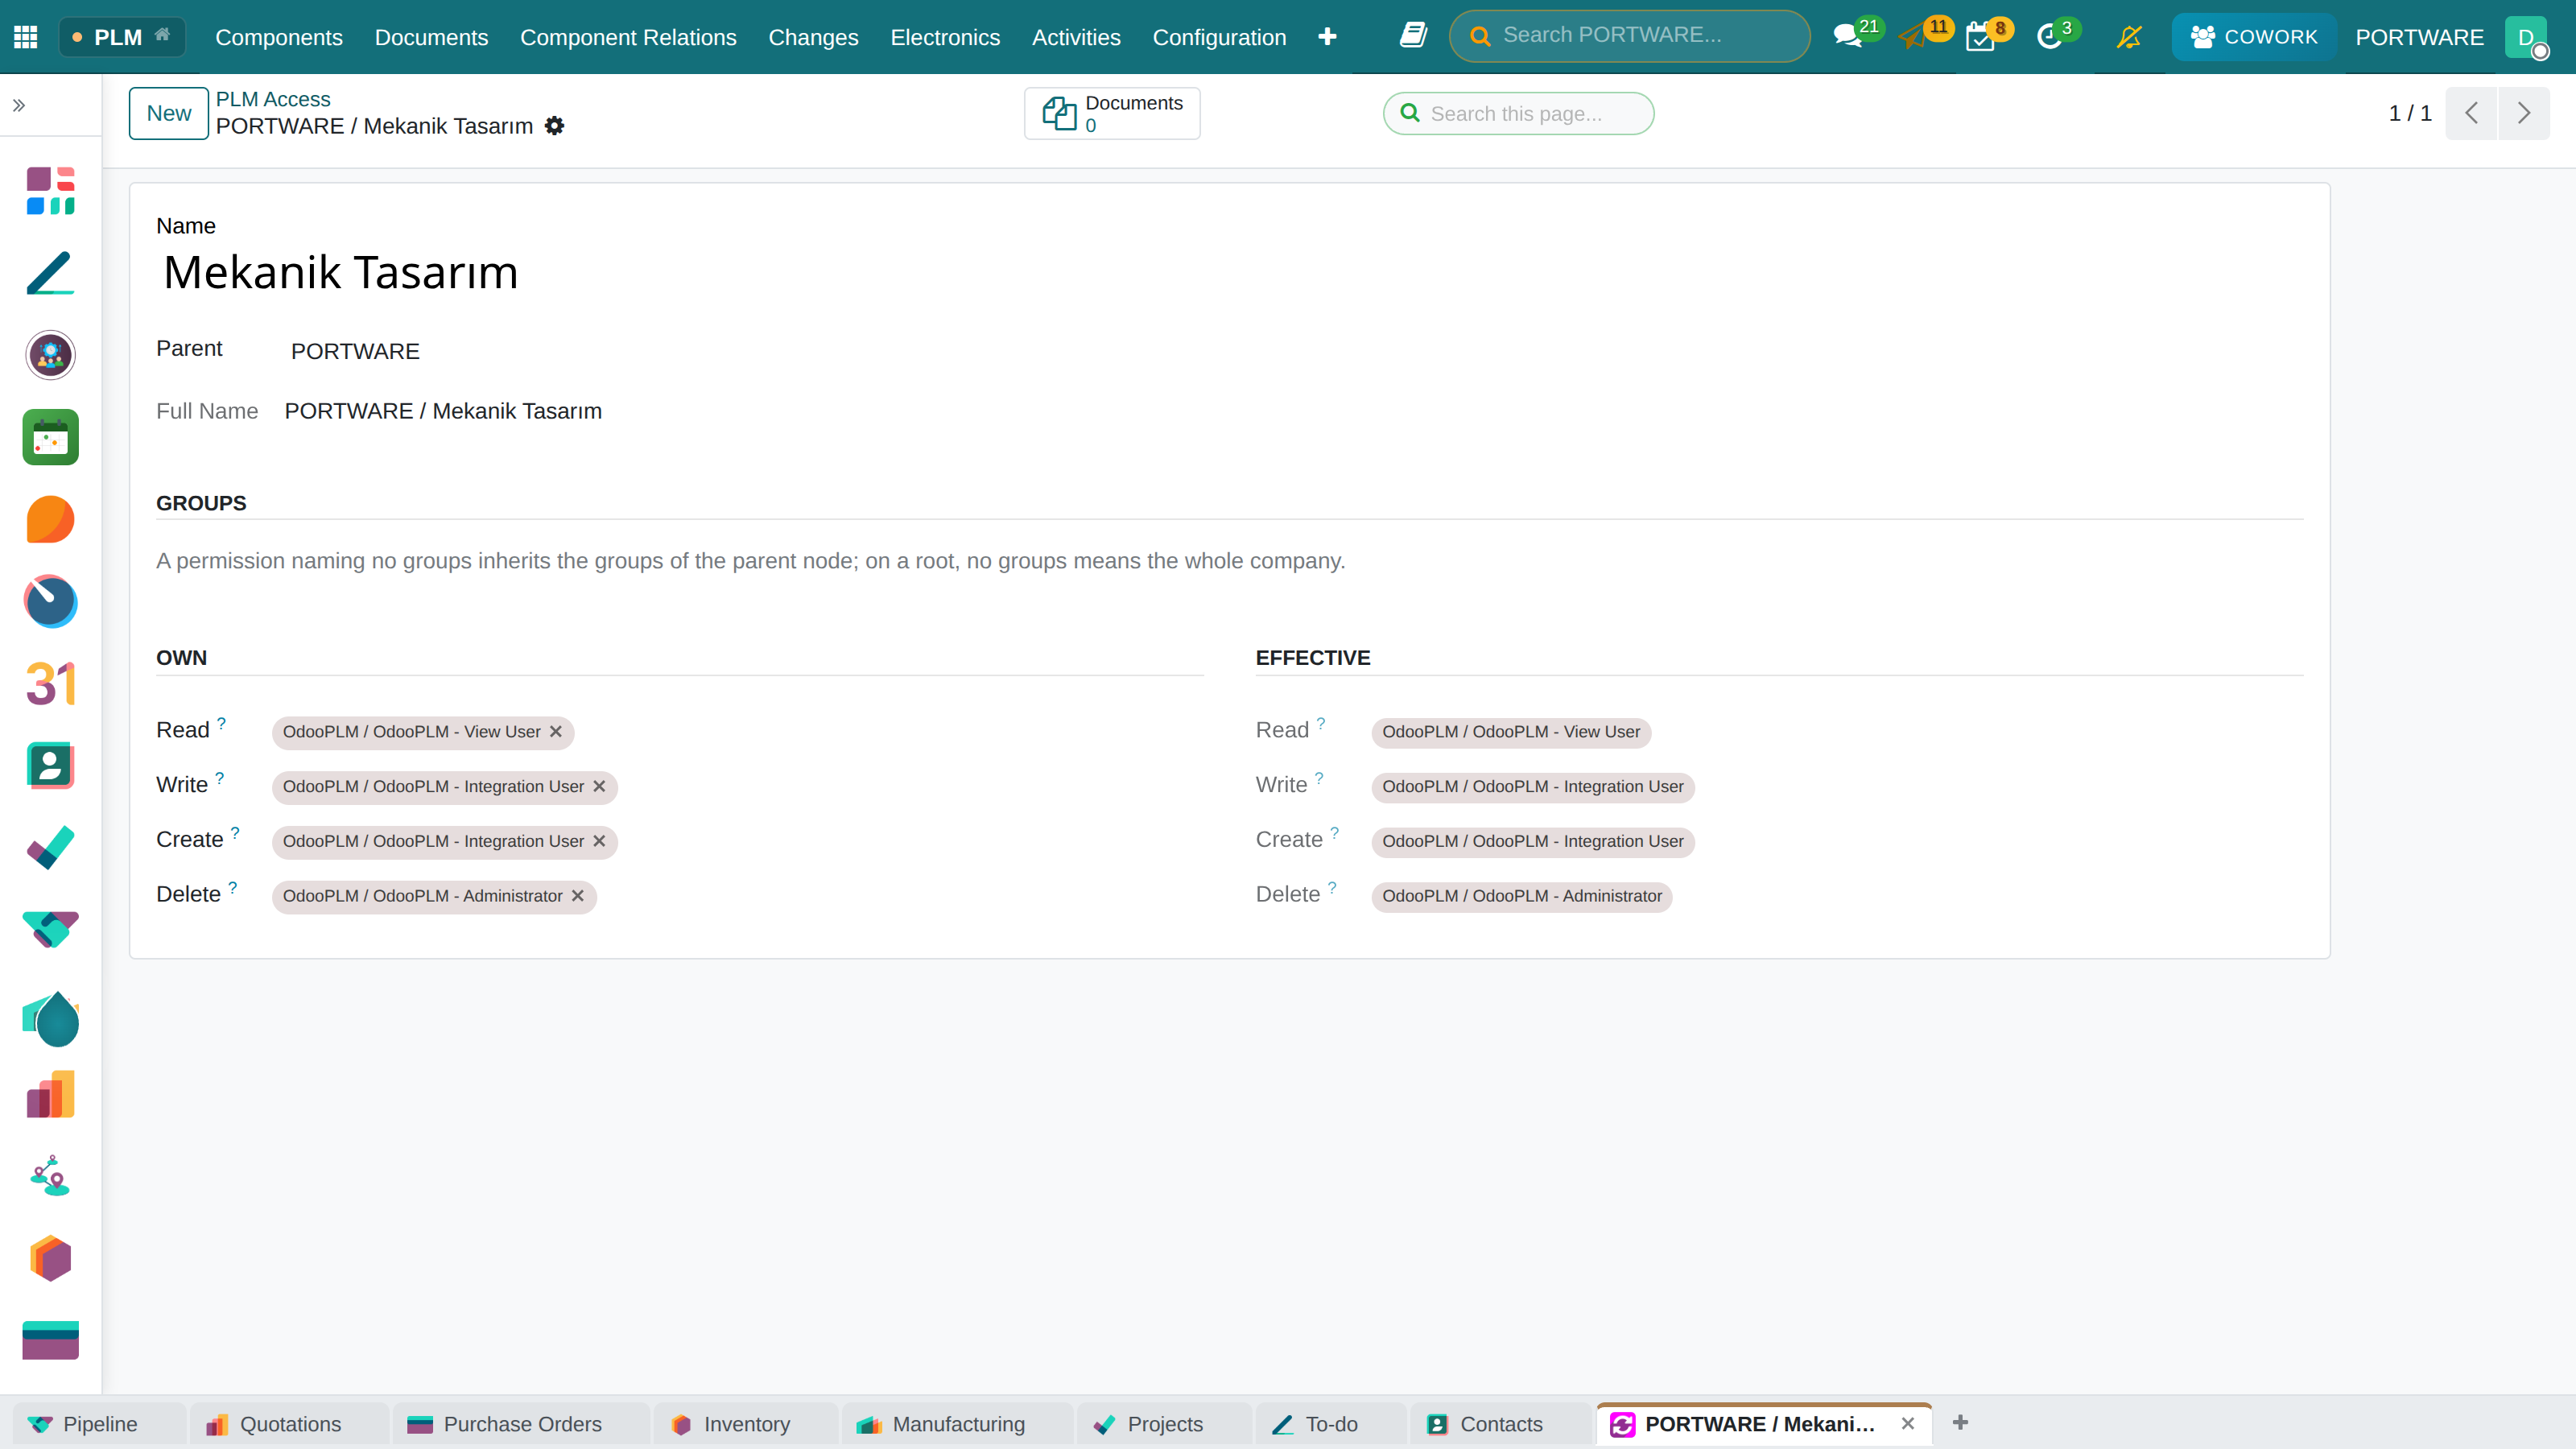The height and width of the screenshot is (1449, 2576).
Task: Open the handshake CRM app in sidebar
Action: pyautogui.click(x=50, y=930)
